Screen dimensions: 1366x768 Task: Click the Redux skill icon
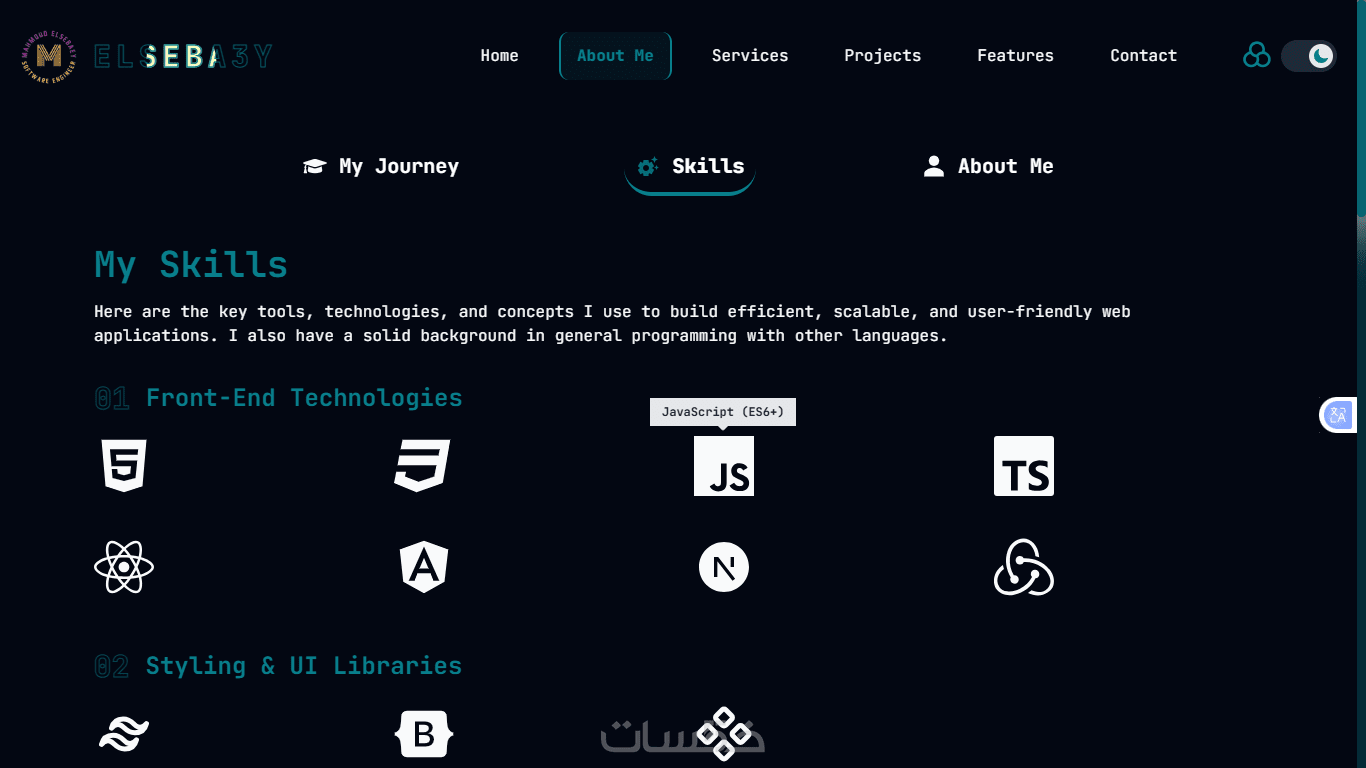click(1024, 568)
